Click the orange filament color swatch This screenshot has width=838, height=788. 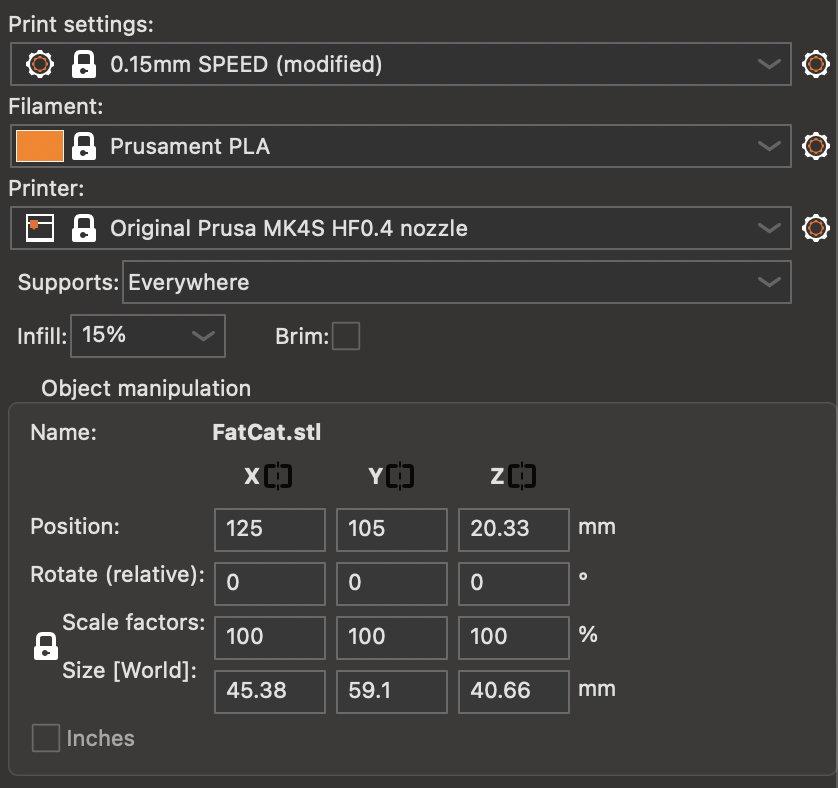point(40,146)
